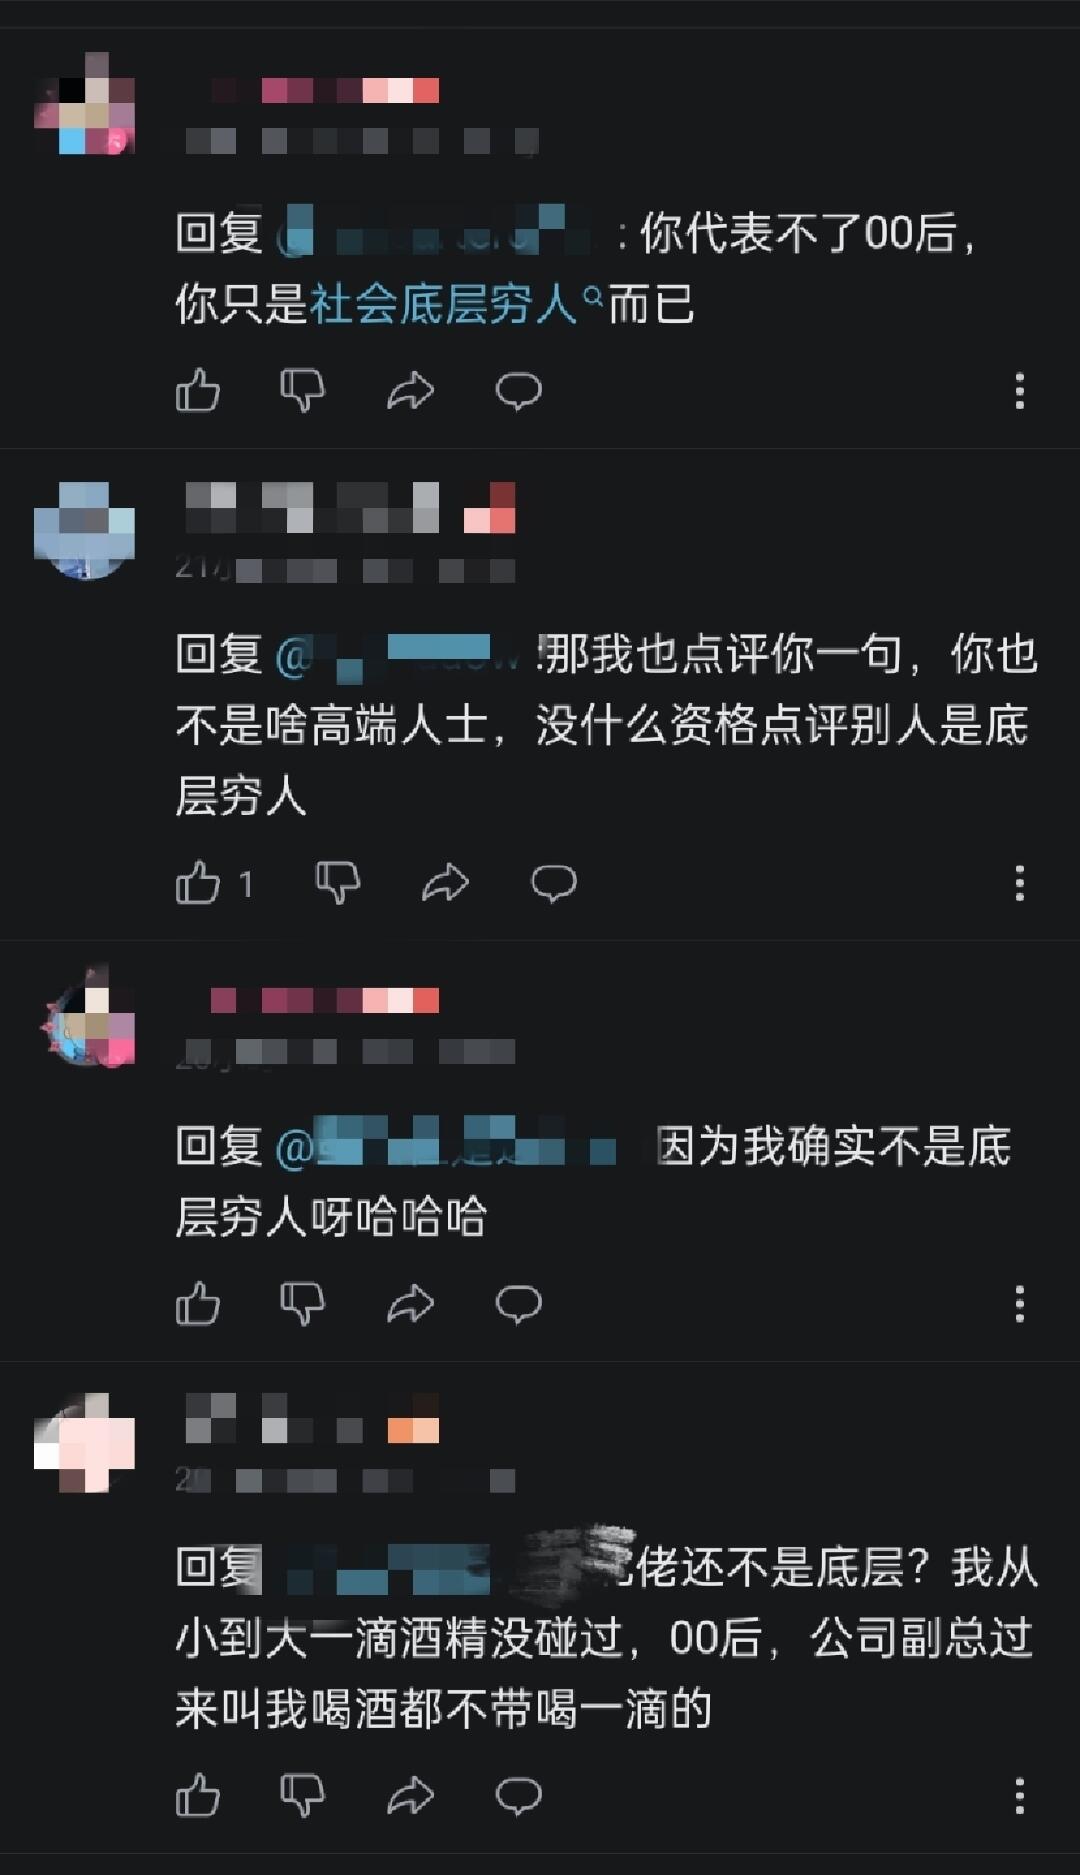1080x1875 pixels.
Task: Dislike the '公司副总' comment
Action: pos(302,1795)
